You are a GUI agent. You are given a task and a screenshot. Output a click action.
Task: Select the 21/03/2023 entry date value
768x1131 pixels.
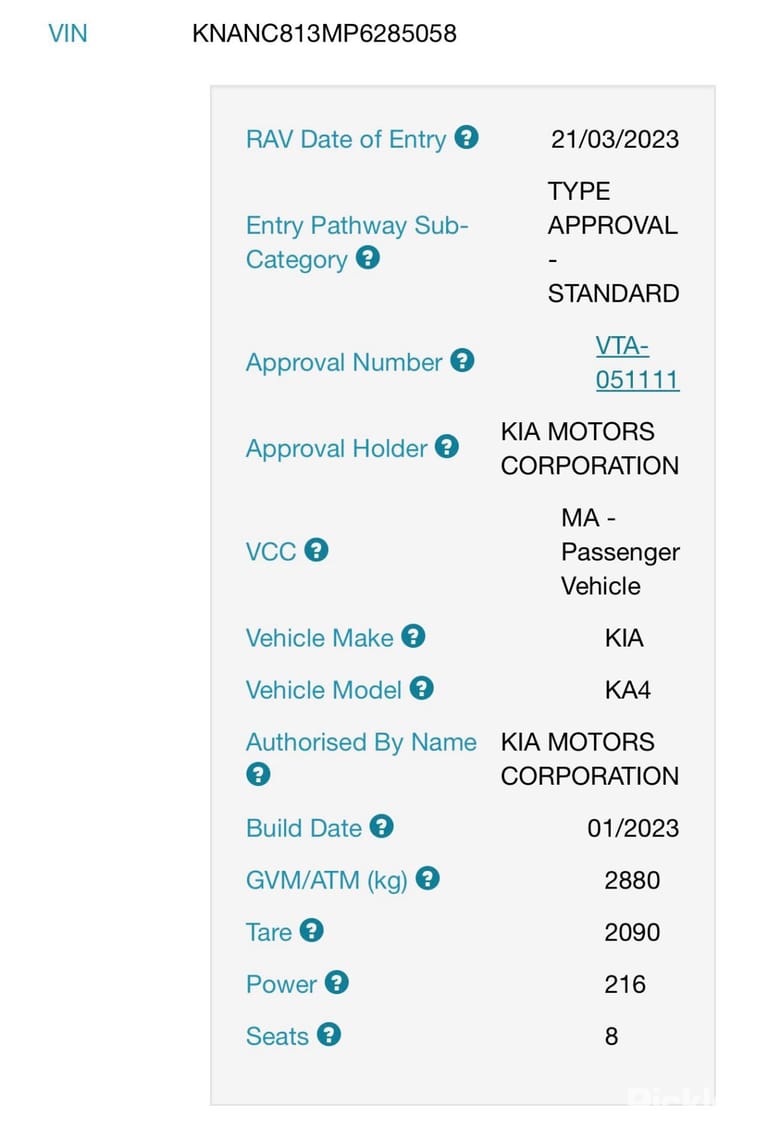[615, 139]
